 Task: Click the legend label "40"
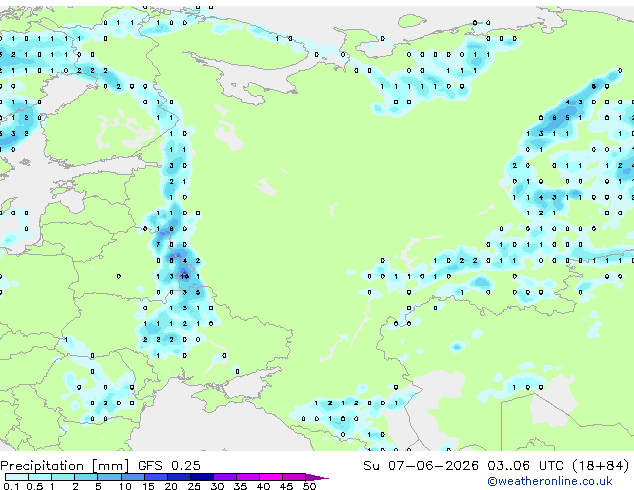click(x=263, y=486)
